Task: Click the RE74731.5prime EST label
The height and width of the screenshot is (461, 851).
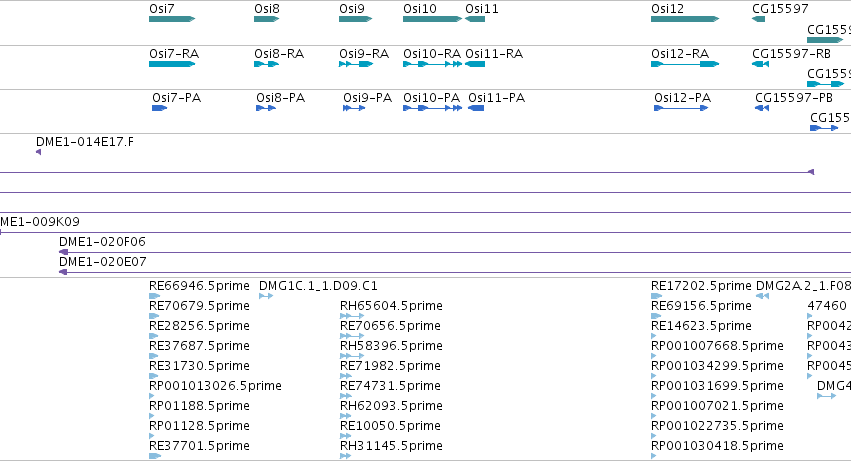Action: click(390, 386)
